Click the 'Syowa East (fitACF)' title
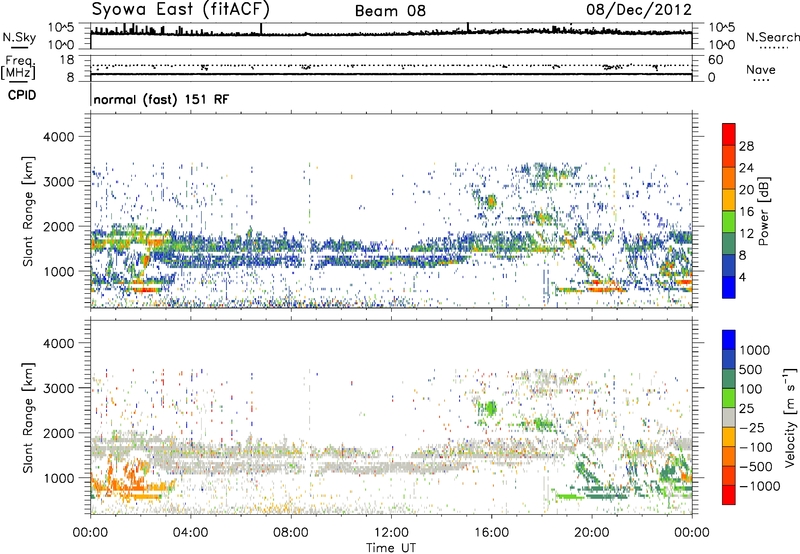Viewport: 800px width, 554px height. [181, 10]
